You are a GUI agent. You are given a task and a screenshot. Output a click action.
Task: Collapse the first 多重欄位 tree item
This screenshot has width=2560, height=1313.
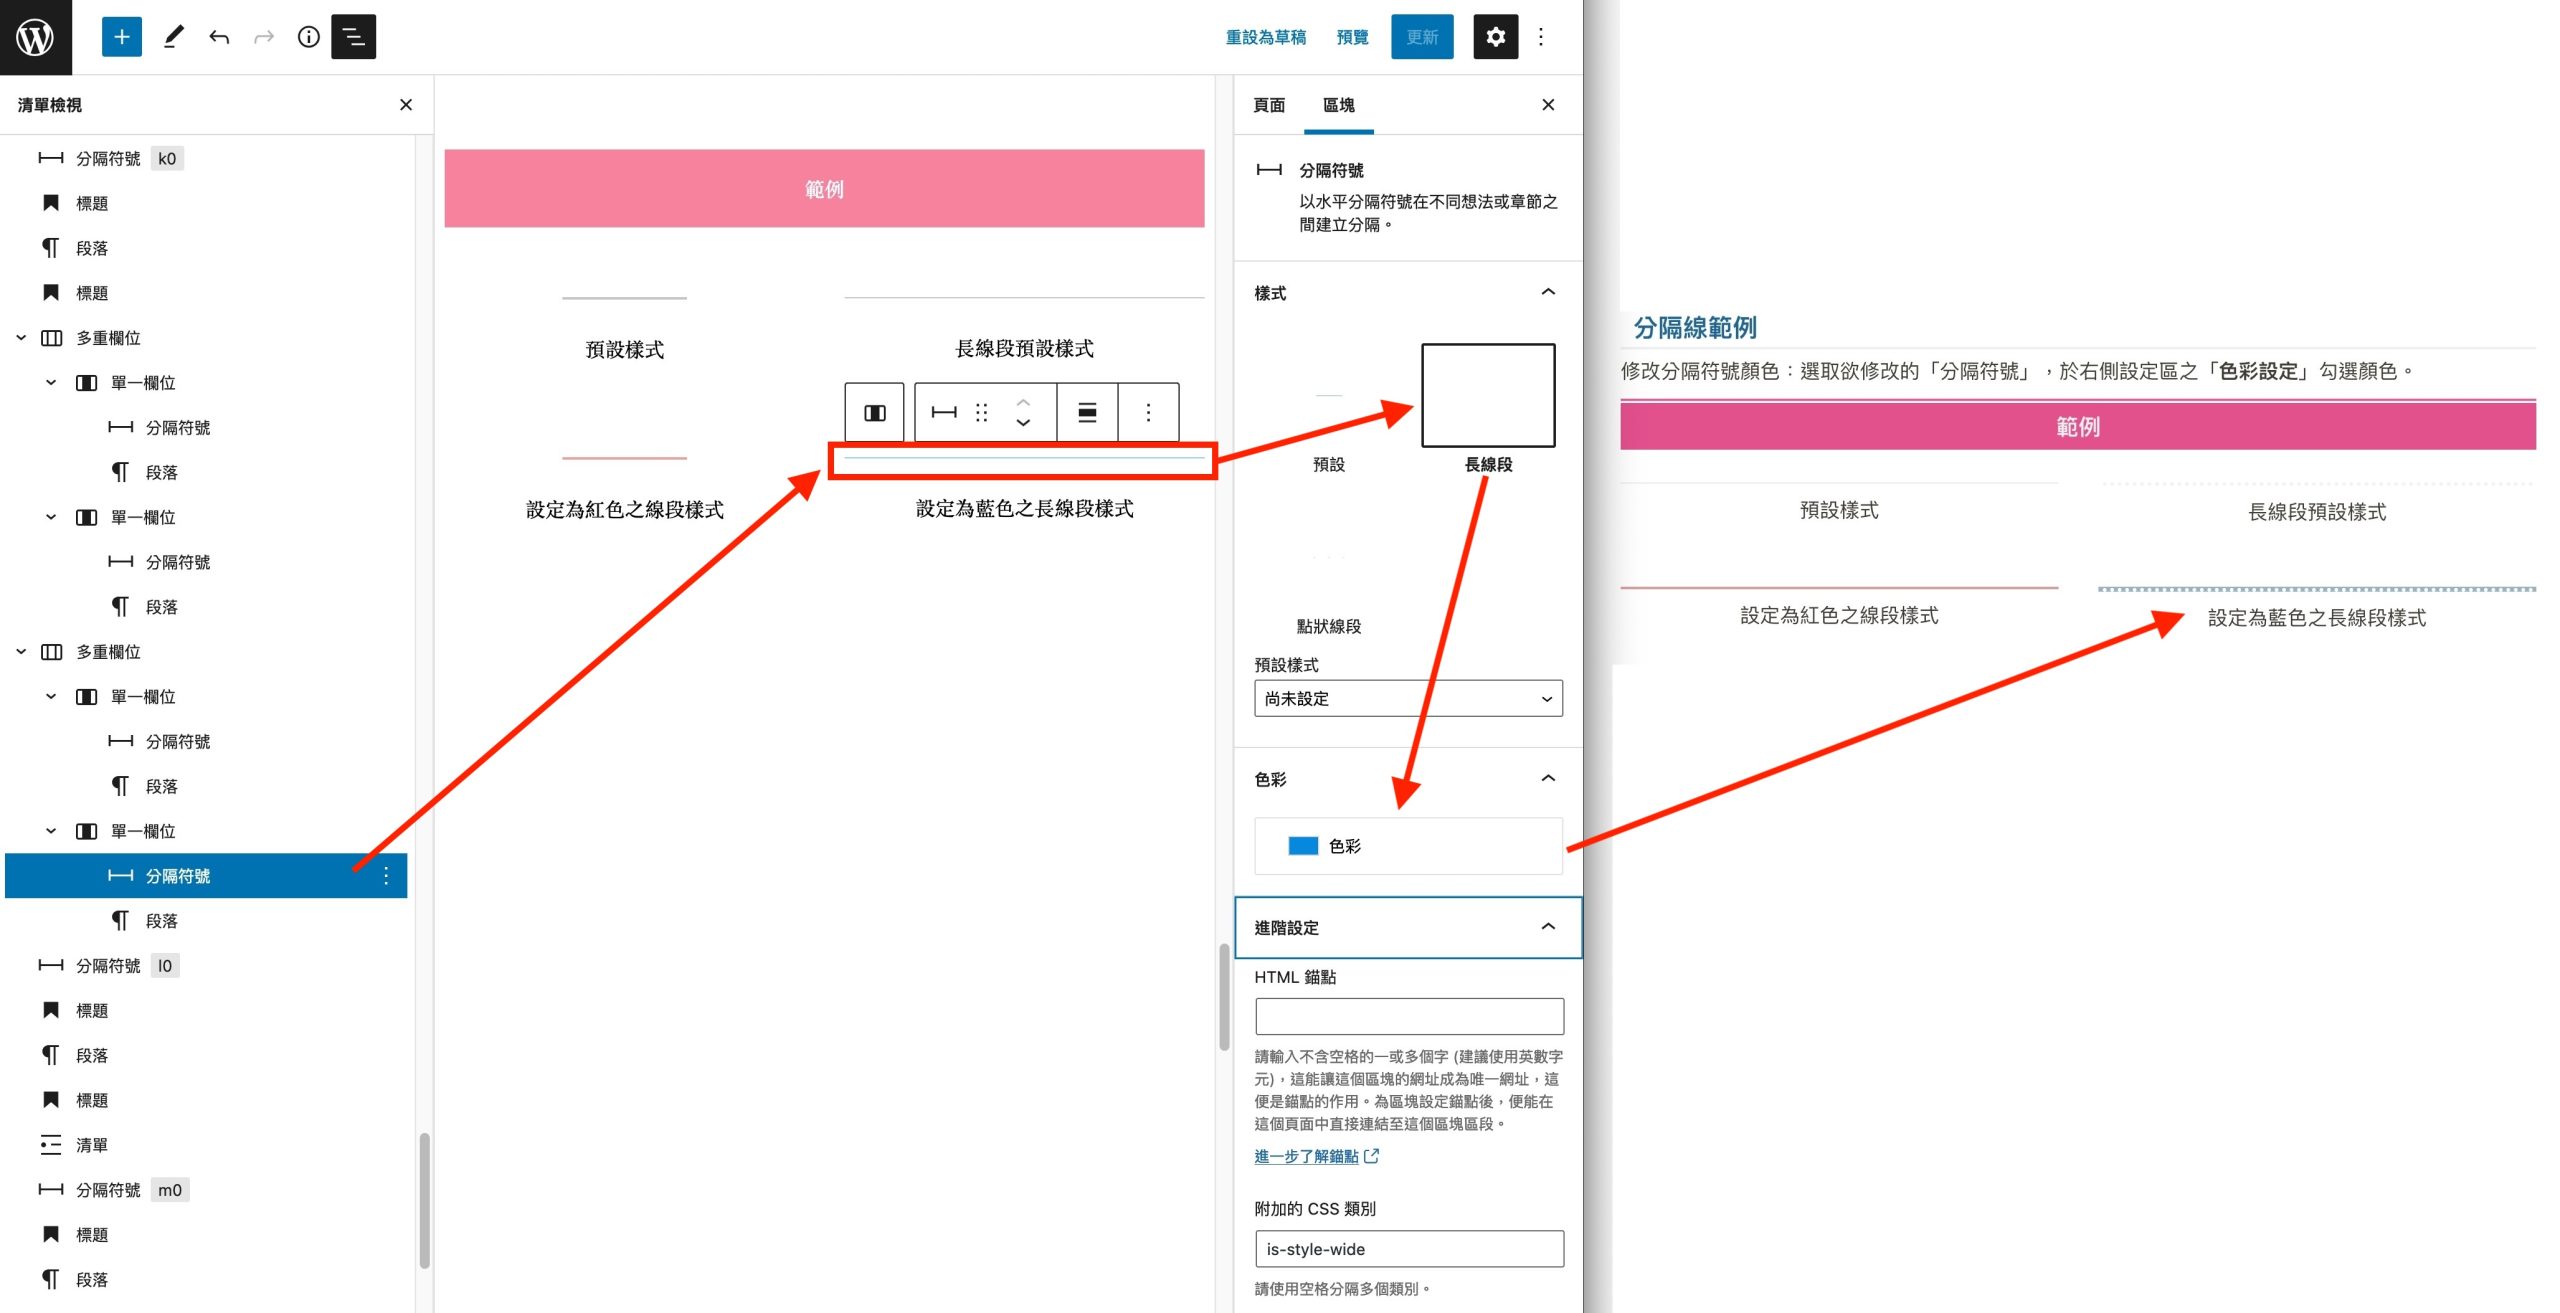coord(21,338)
